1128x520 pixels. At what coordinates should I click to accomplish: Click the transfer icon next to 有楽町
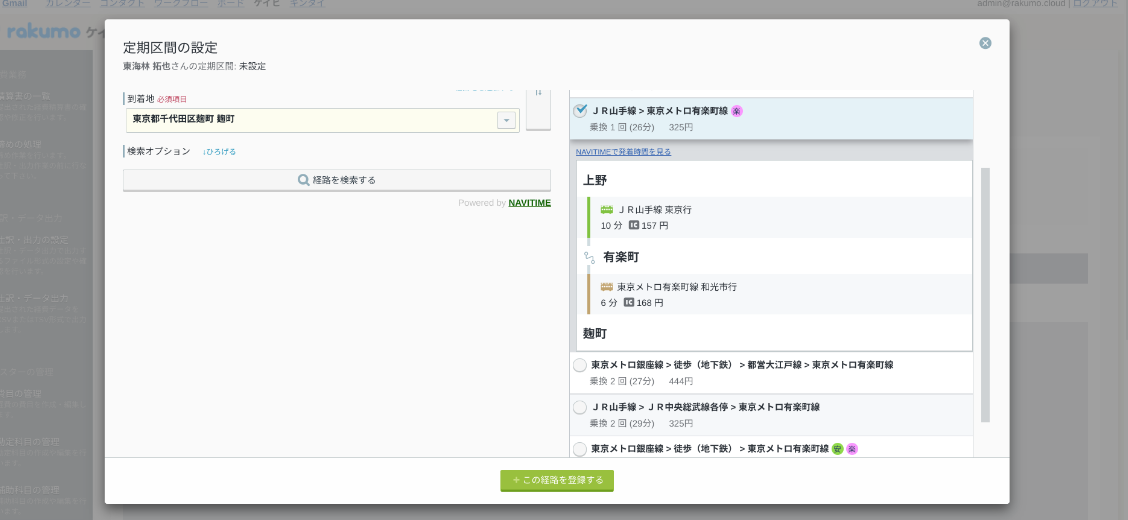coord(590,257)
